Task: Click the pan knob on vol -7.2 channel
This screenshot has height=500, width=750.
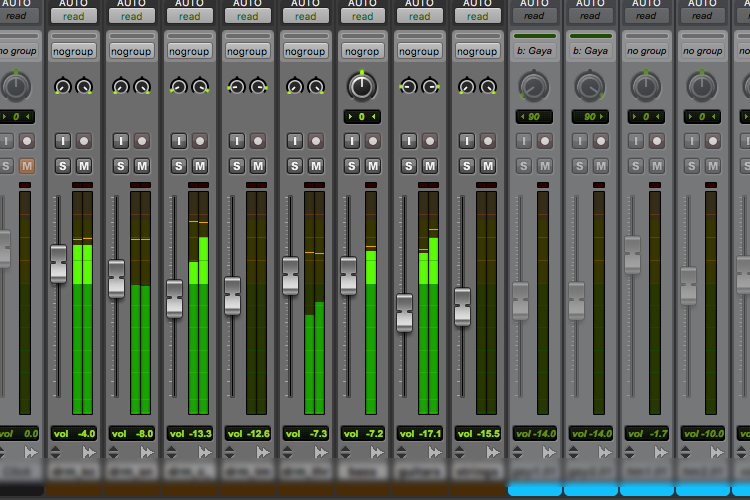Action: (x=362, y=87)
